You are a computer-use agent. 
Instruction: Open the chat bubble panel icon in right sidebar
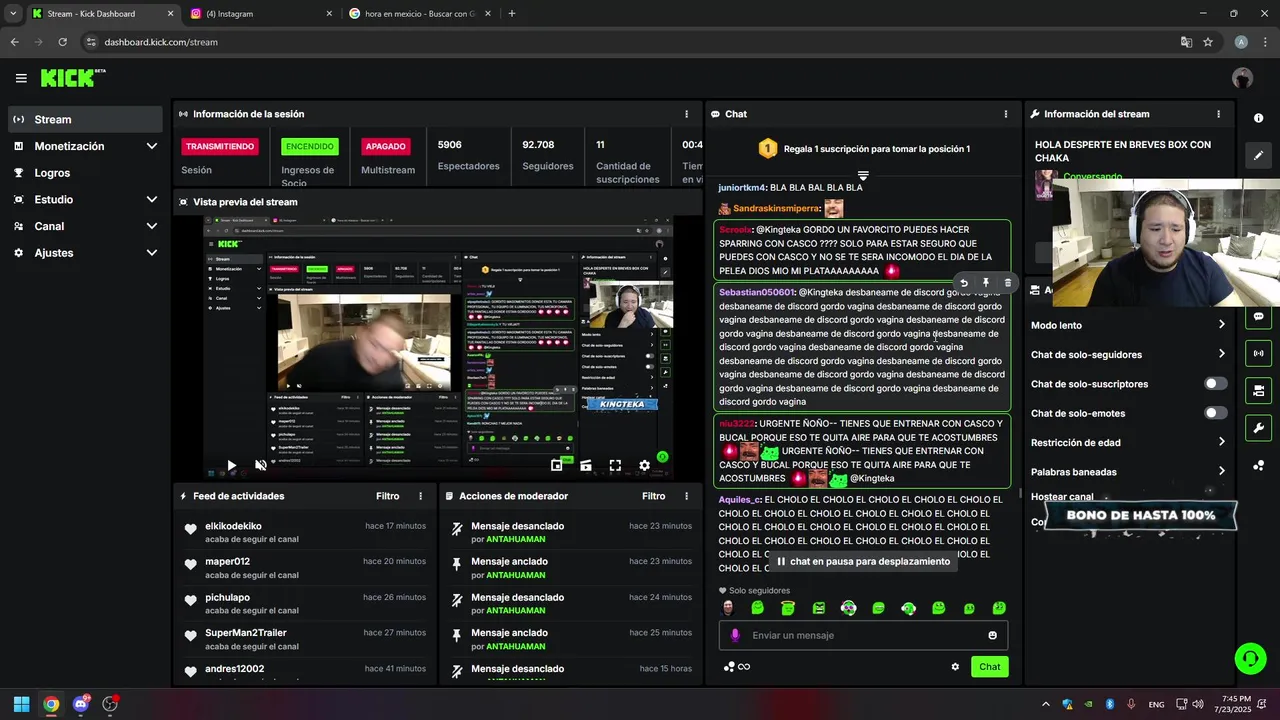tap(1258, 317)
